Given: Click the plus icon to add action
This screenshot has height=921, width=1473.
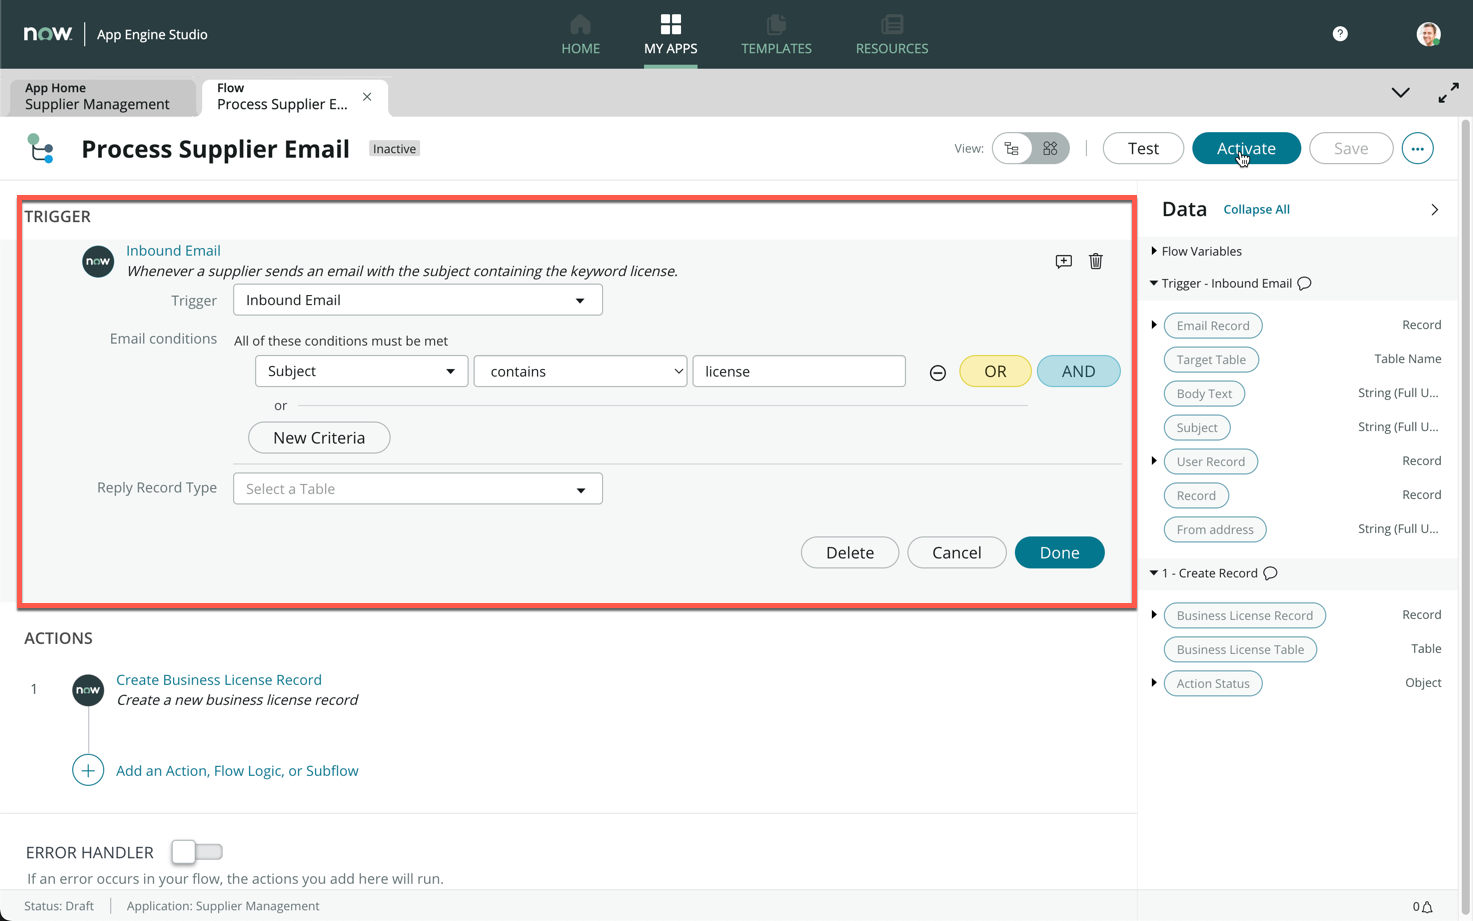Looking at the screenshot, I should pyautogui.click(x=88, y=771).
